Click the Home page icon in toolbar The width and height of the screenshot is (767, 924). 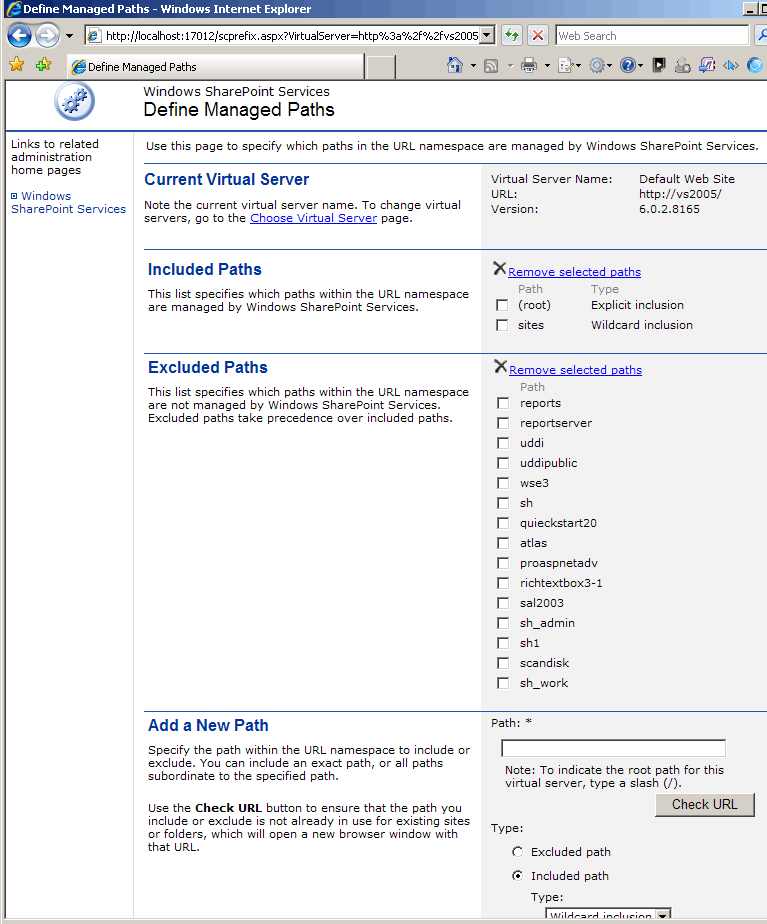click(x=455, y=65)
